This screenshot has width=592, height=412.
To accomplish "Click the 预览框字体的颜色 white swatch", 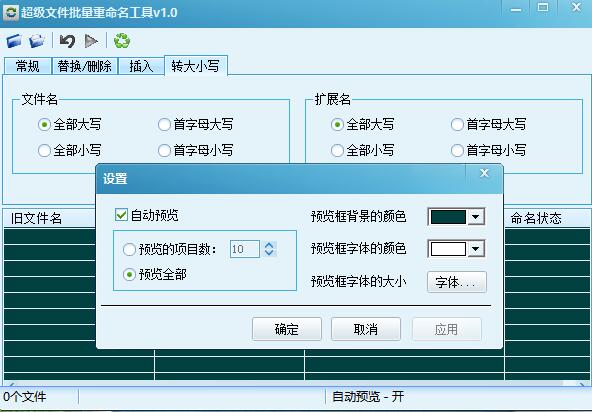I will pos(448,249).
